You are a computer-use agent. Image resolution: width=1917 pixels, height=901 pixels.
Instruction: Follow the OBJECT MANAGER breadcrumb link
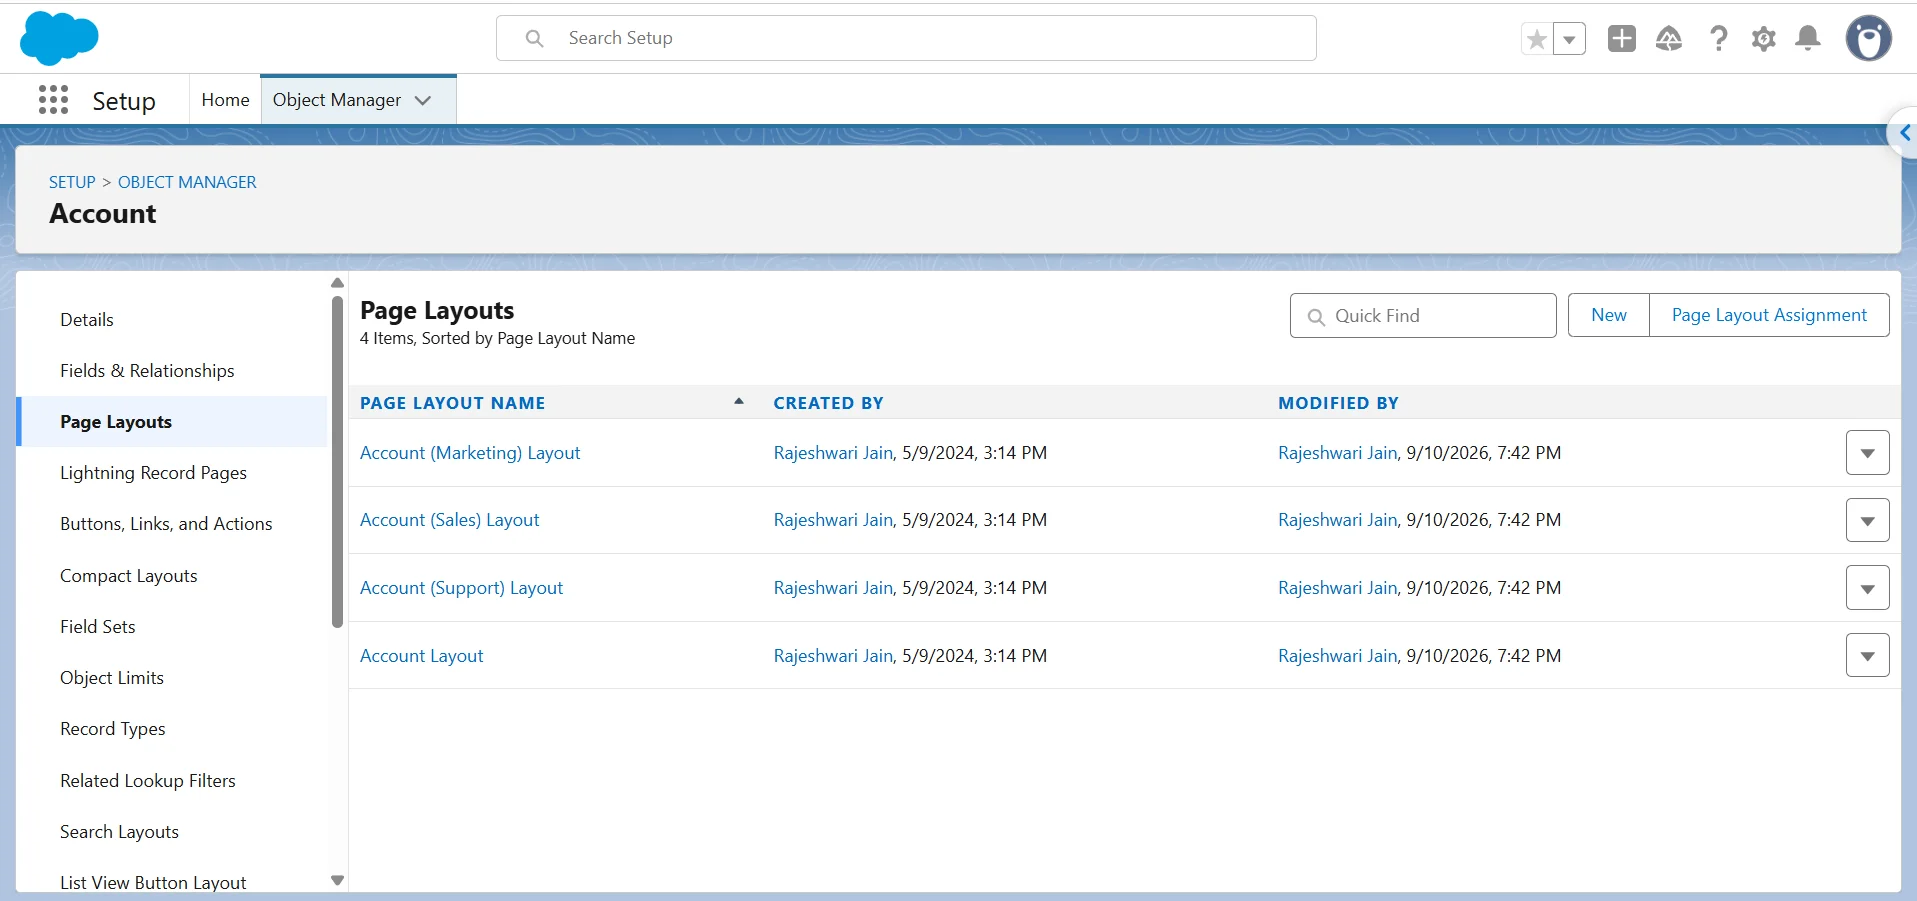187,182
